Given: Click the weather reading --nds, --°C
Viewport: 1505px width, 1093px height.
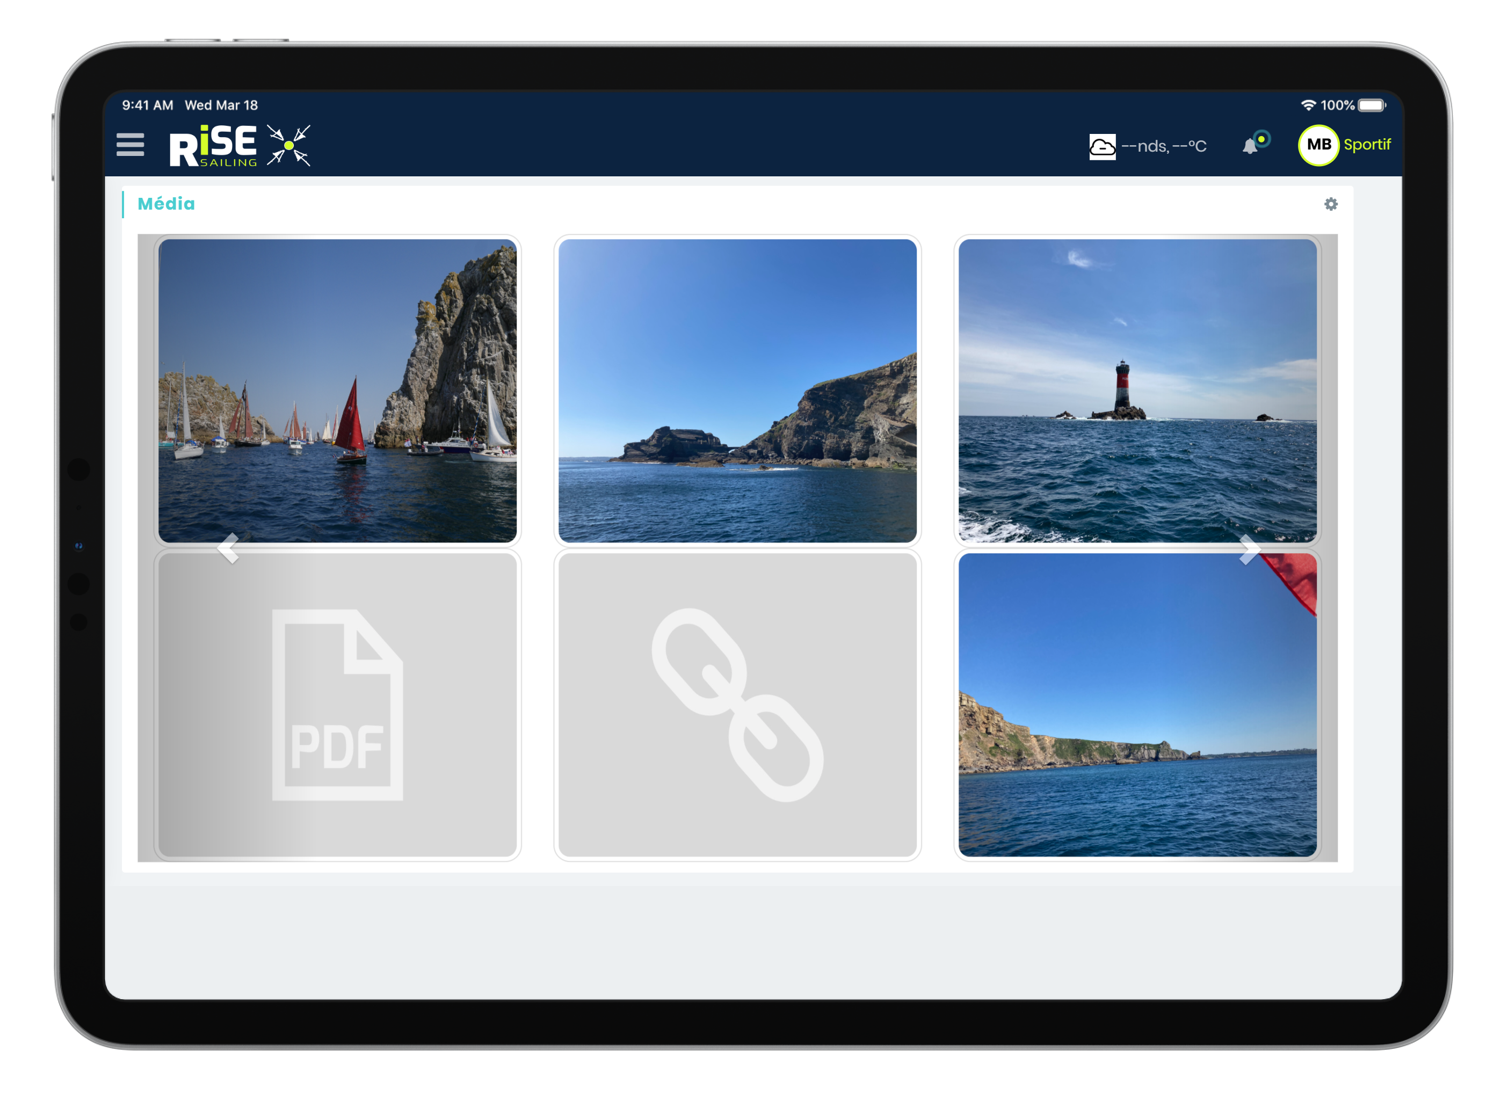Looking at the screenshot, I should coord(1164,146).
